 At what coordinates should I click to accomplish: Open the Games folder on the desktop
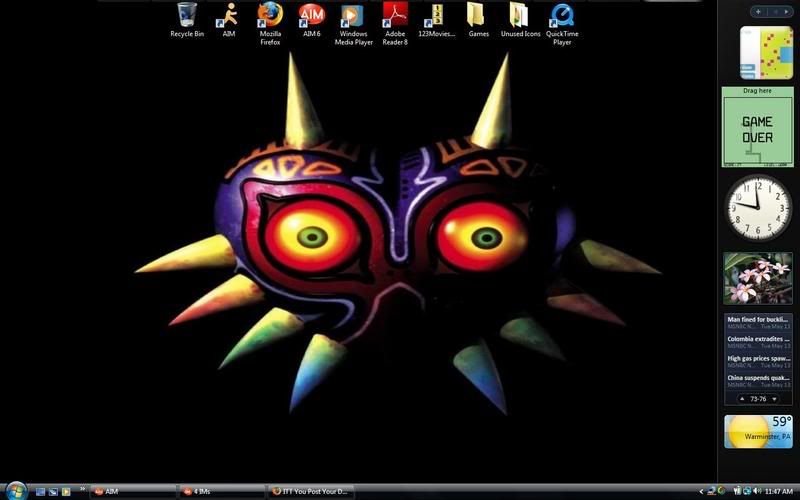coord(479,20)
